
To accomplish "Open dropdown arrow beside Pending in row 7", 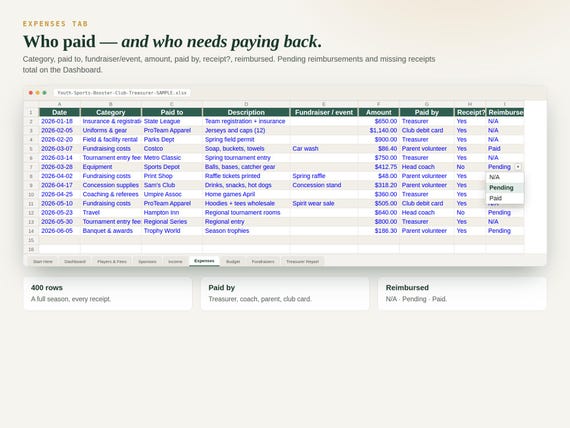I will pyautogui.click(x=518, y=167).
